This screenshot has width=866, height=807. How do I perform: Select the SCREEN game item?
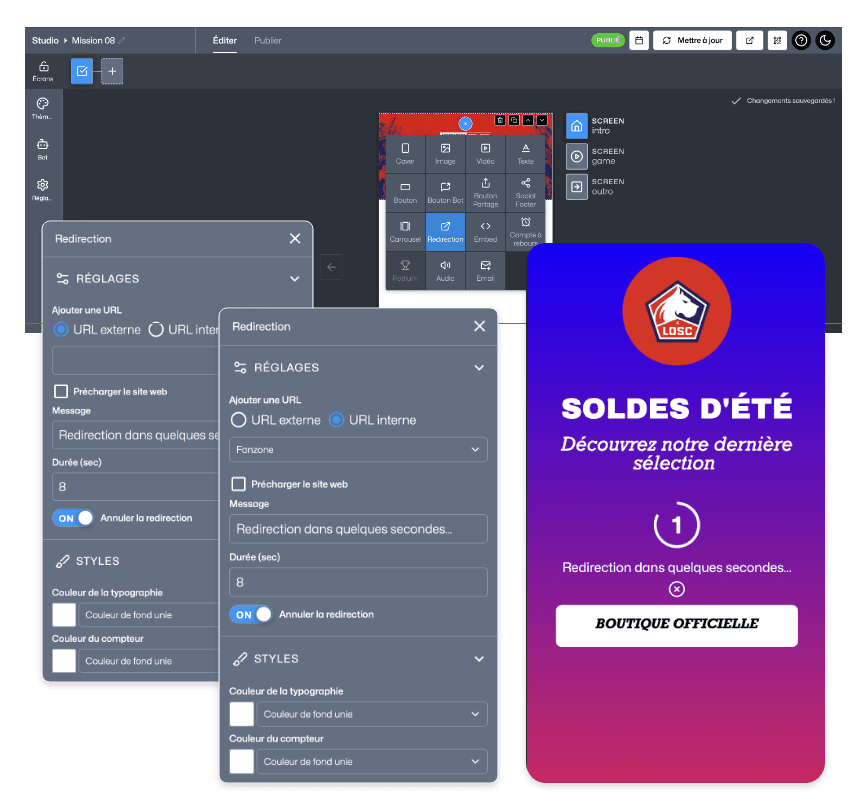point(595,156)
